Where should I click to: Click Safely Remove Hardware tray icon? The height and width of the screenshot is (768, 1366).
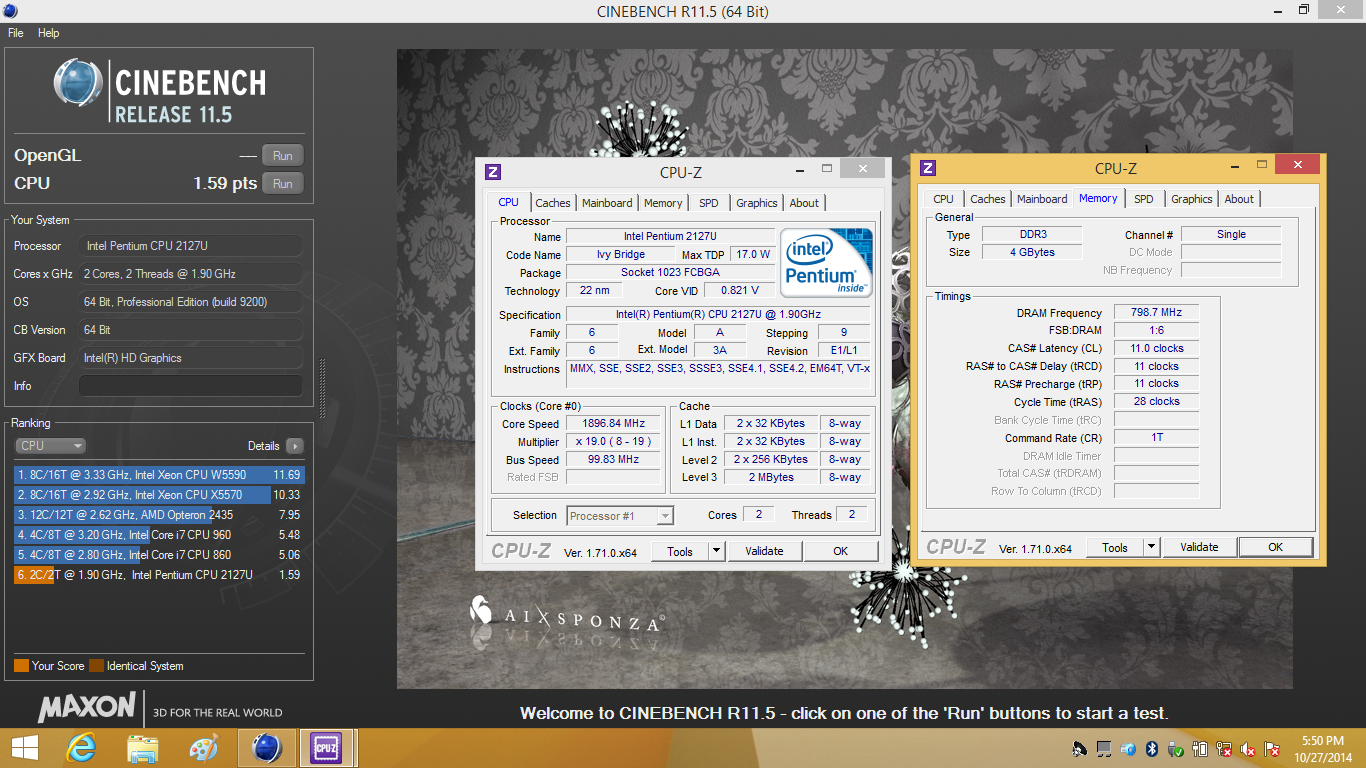pos(1176,749)
